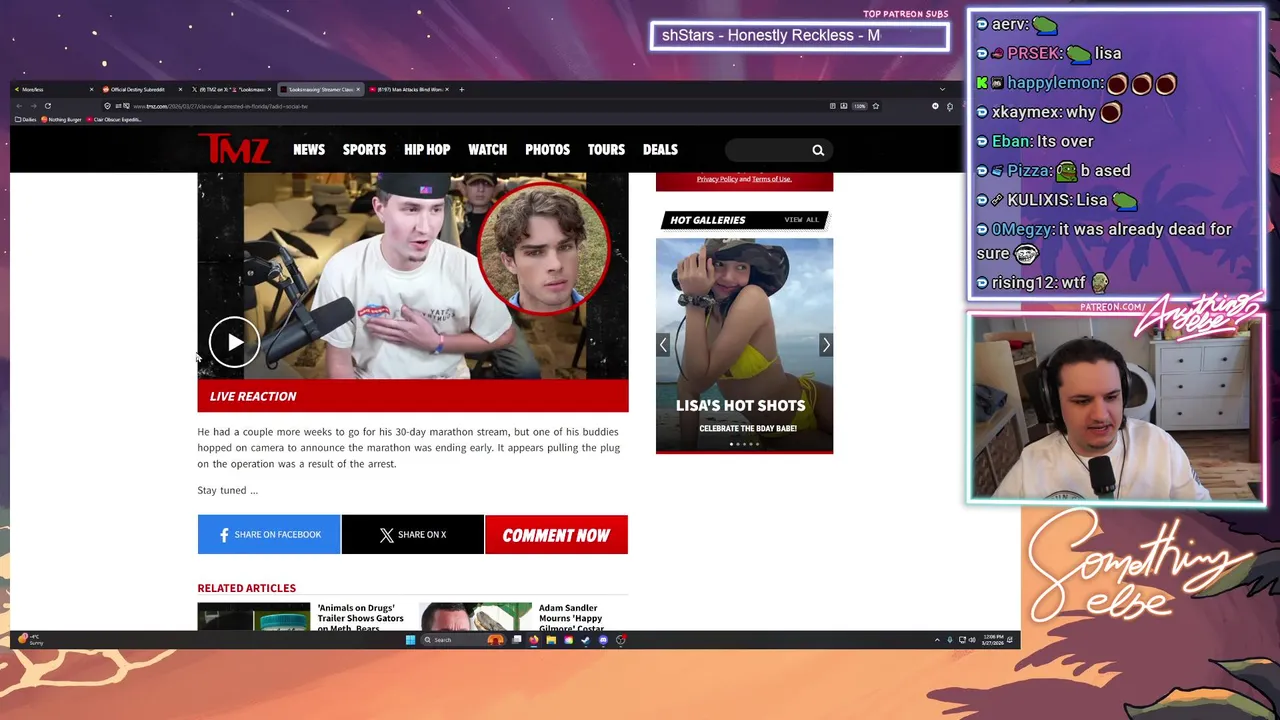Share article on Facebook

click(x=269, y=534)
